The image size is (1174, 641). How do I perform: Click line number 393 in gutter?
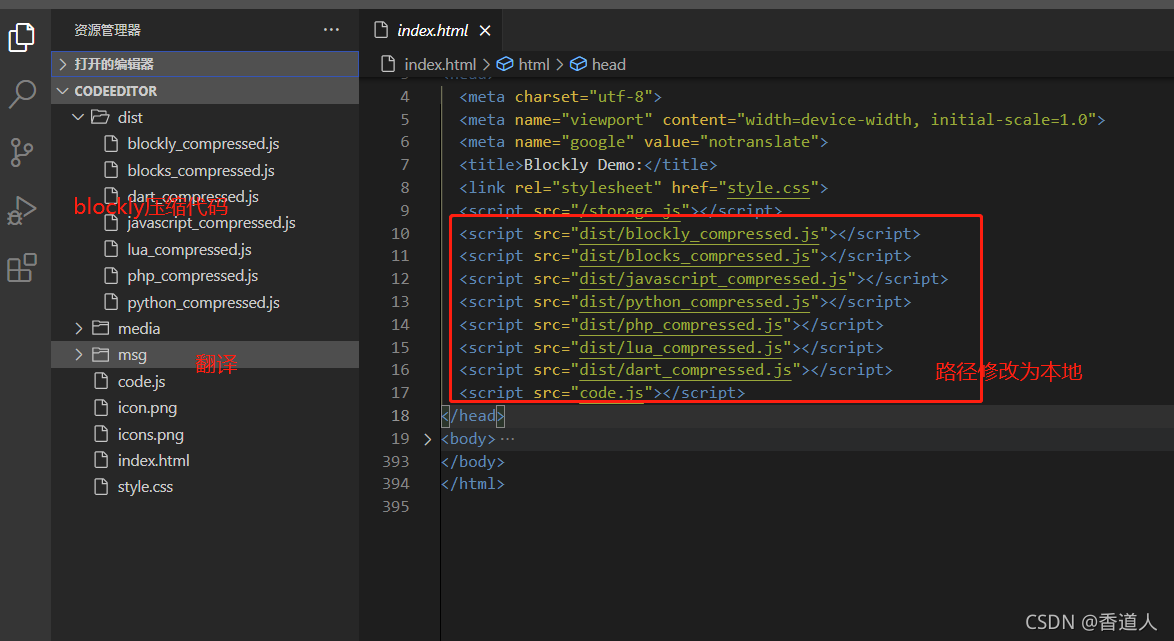coord(396,461)
